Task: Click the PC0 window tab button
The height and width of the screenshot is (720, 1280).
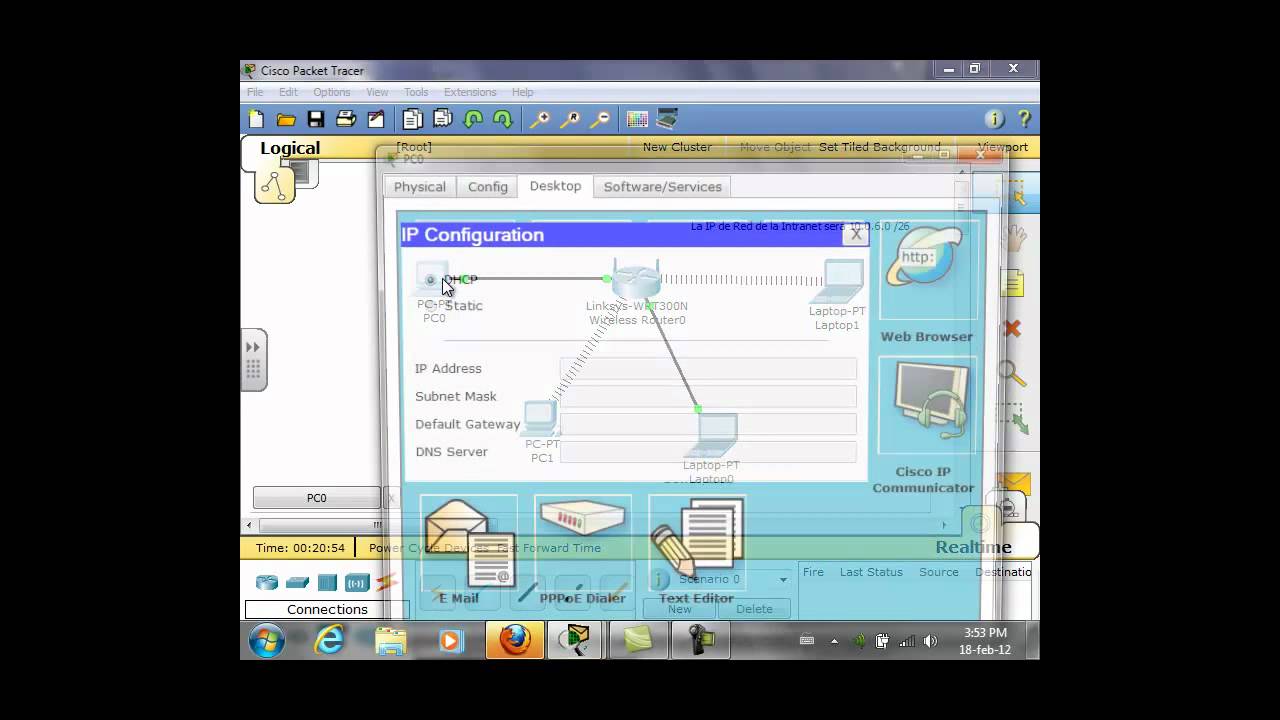Action: coord(316,498)
